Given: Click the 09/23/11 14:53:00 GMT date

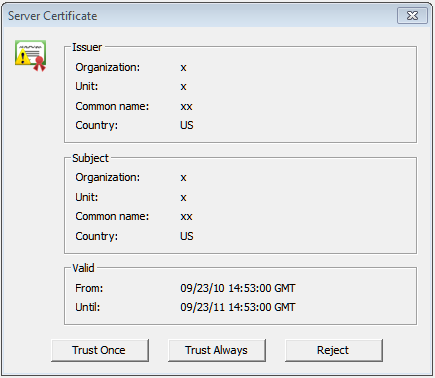Looking at the screenshot, I should pos(238,307).
